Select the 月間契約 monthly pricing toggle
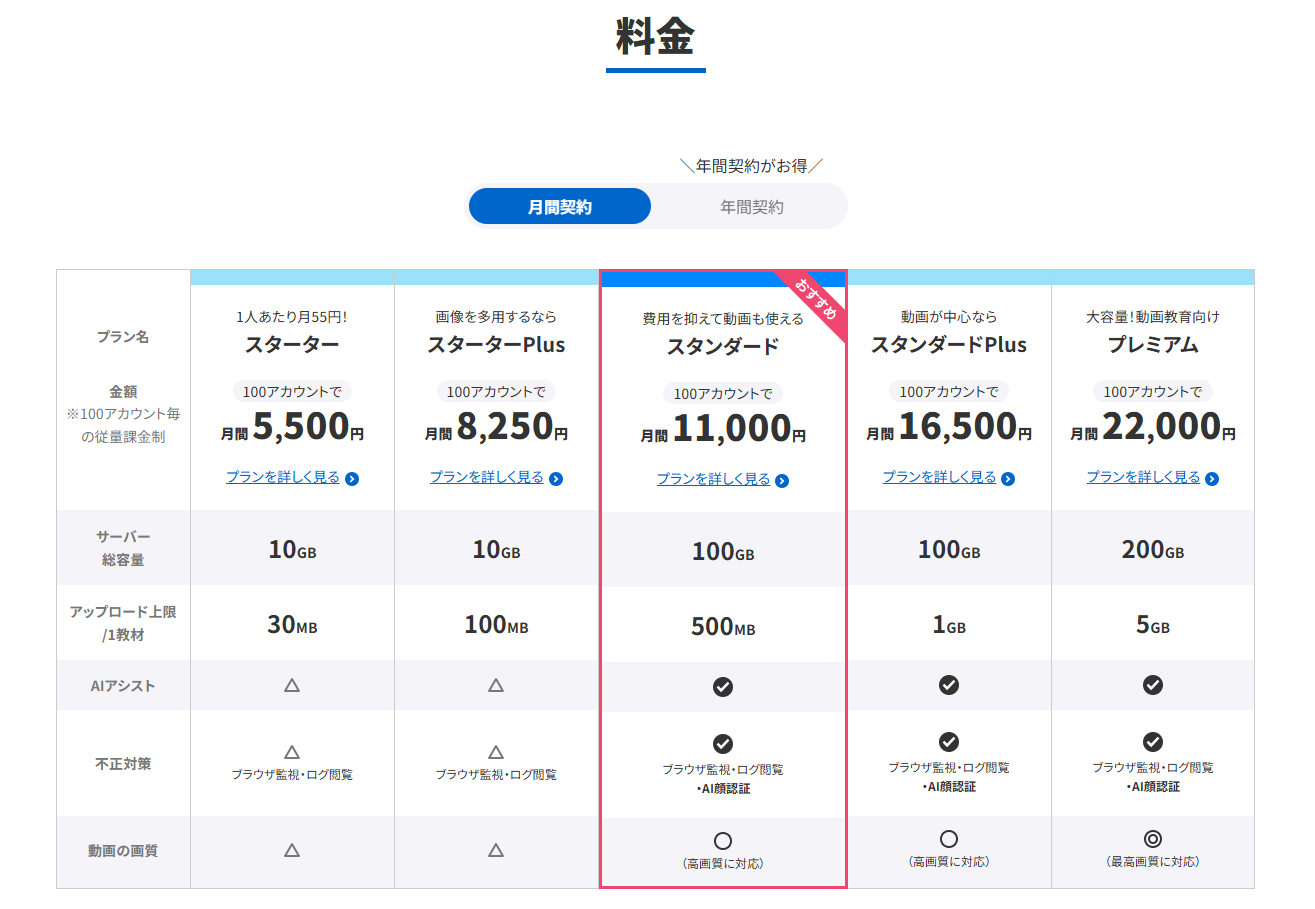The width and height of the screenshot is (1315, 909). 560,207
